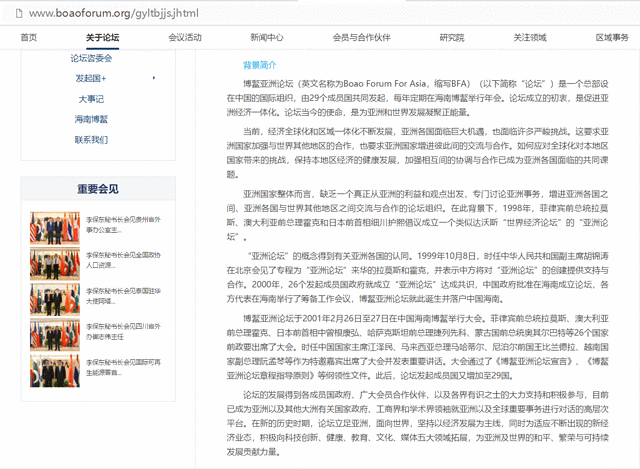Viewport: 640px width, 469px height.
Task: Open thumbnail for 会见全国政协人口资源 meeting
Action: click(x=56, y=257)
